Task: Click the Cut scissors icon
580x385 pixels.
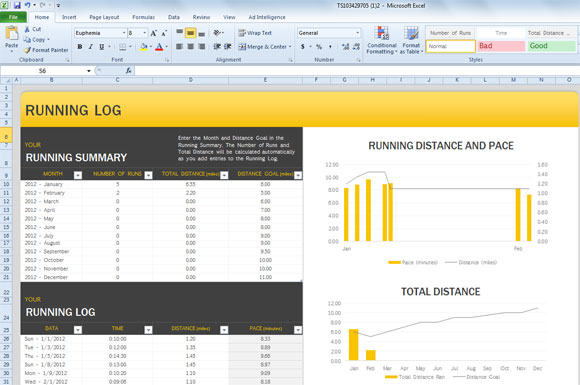Action: click(x=27, y=29)
